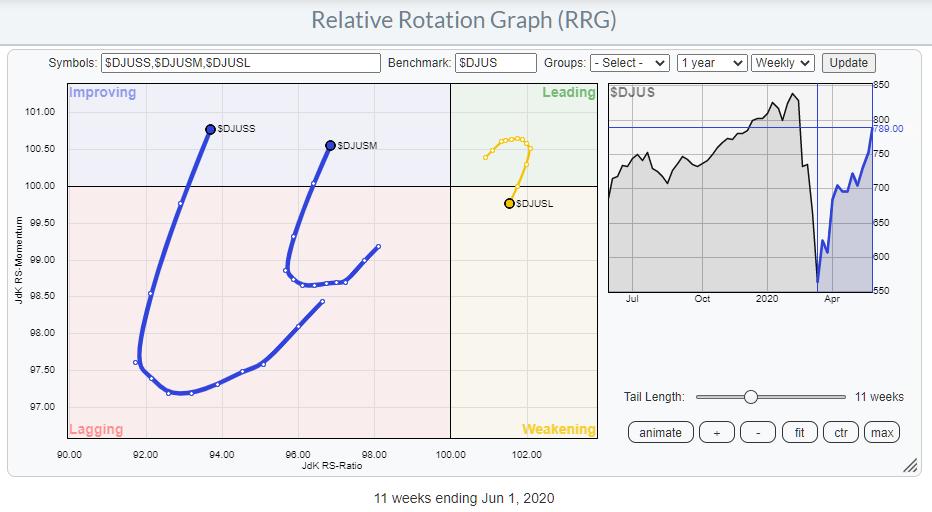Click the Tail Length slider handle

click(x=750, y=397)
